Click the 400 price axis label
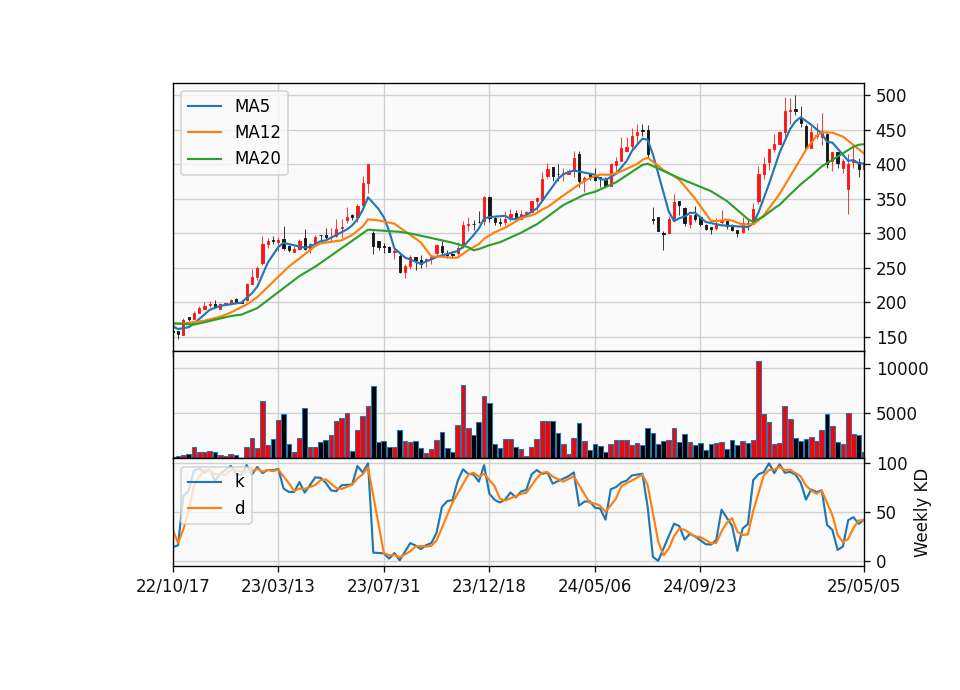 891,165
